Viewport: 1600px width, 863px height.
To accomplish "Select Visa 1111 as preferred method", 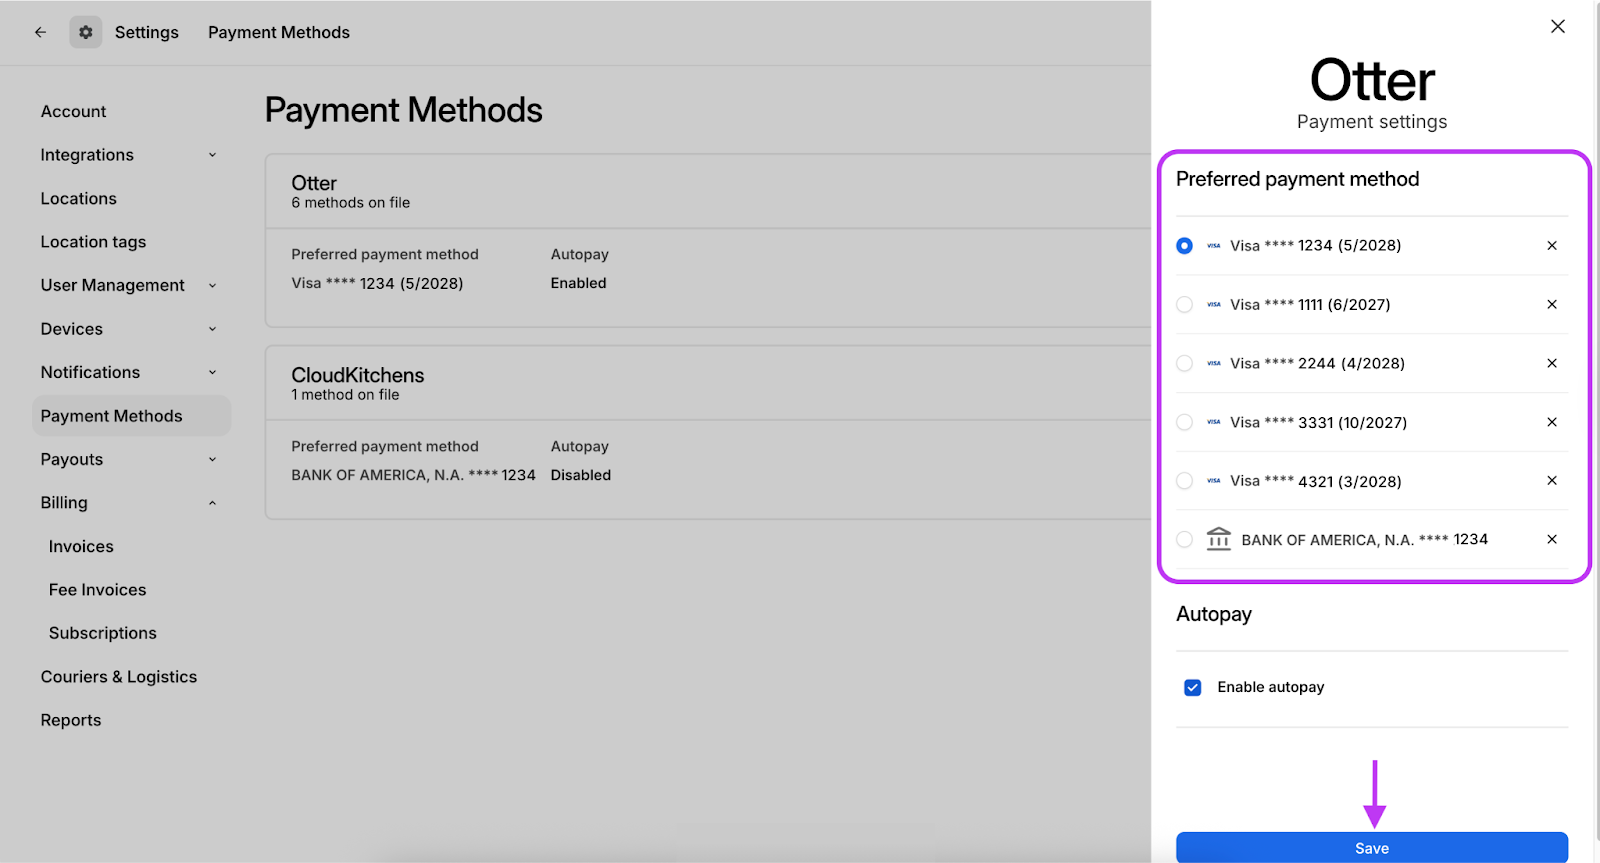I will pyautogui.click(x=1184, y=304).
